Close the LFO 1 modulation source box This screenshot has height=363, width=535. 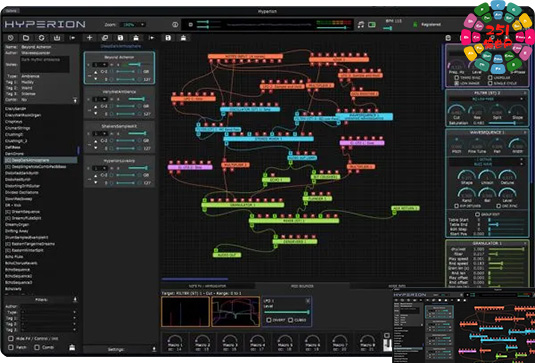tap(307, 301)
